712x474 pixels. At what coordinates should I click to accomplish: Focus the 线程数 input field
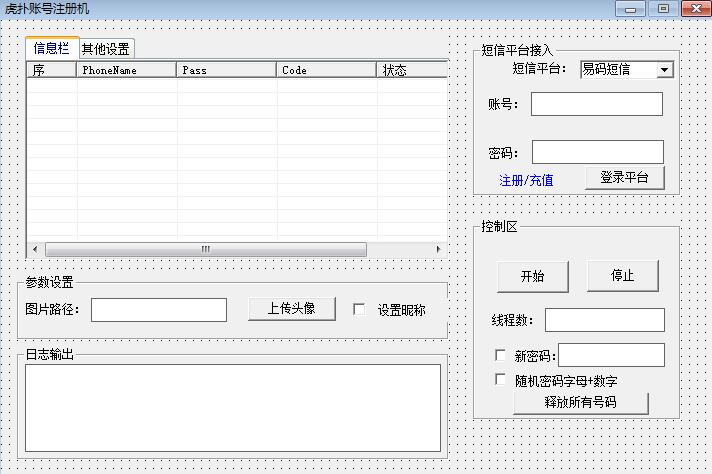pyautogui.click(x=604, y=320)
